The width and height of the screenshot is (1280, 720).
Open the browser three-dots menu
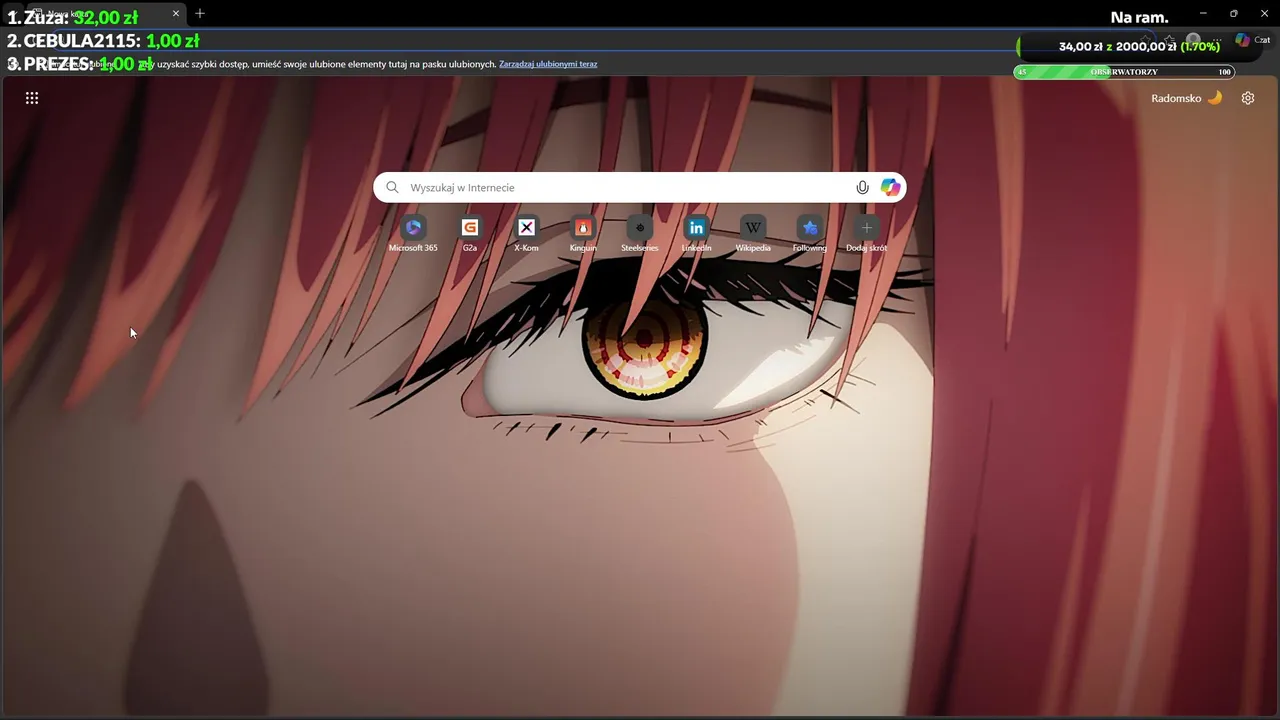click(x=1217, y=40)
